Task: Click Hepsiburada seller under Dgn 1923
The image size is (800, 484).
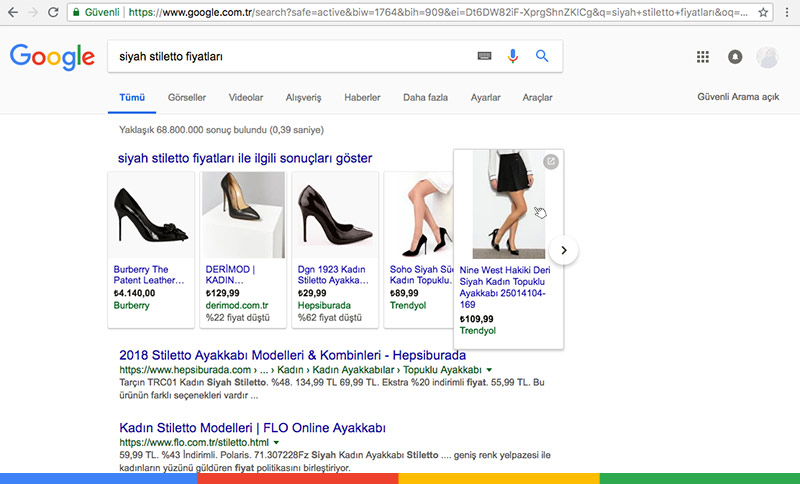Action: click(324, 305)
